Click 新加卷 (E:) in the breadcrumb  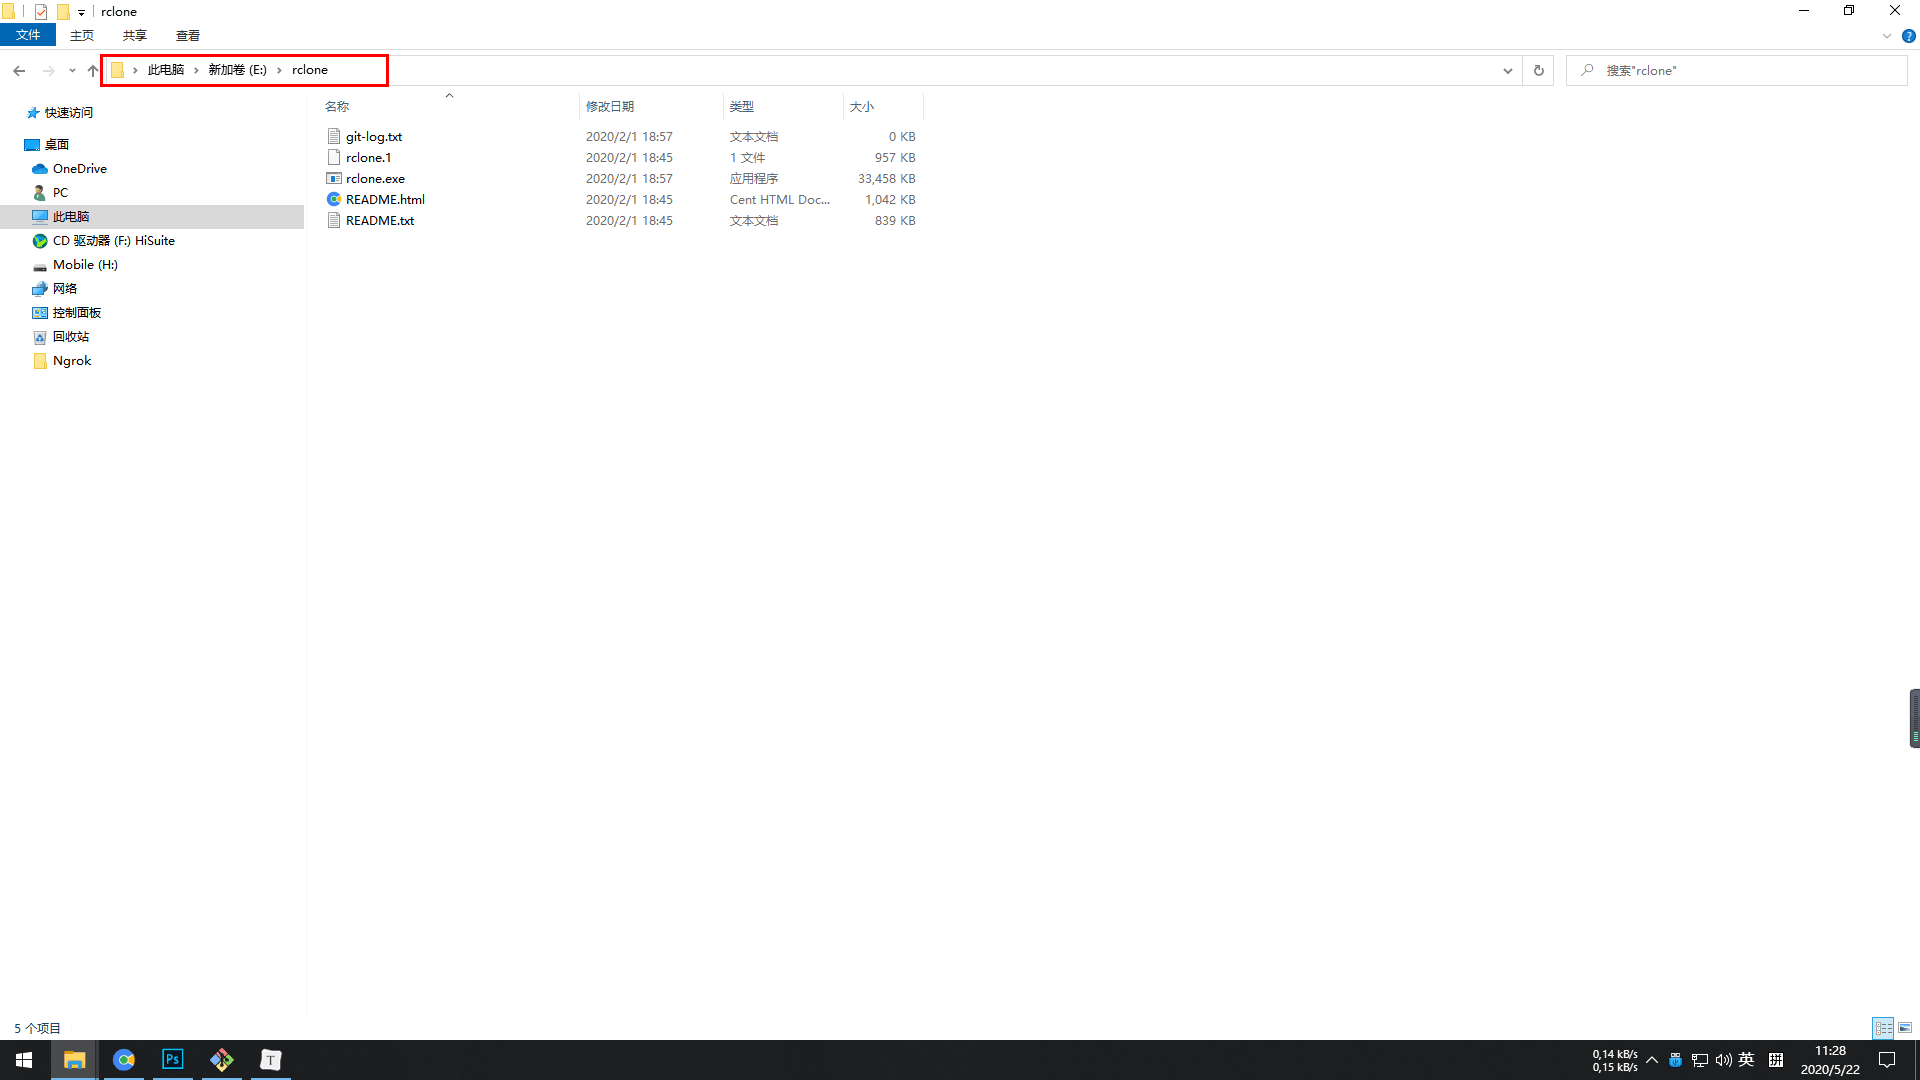coord(238,70)
